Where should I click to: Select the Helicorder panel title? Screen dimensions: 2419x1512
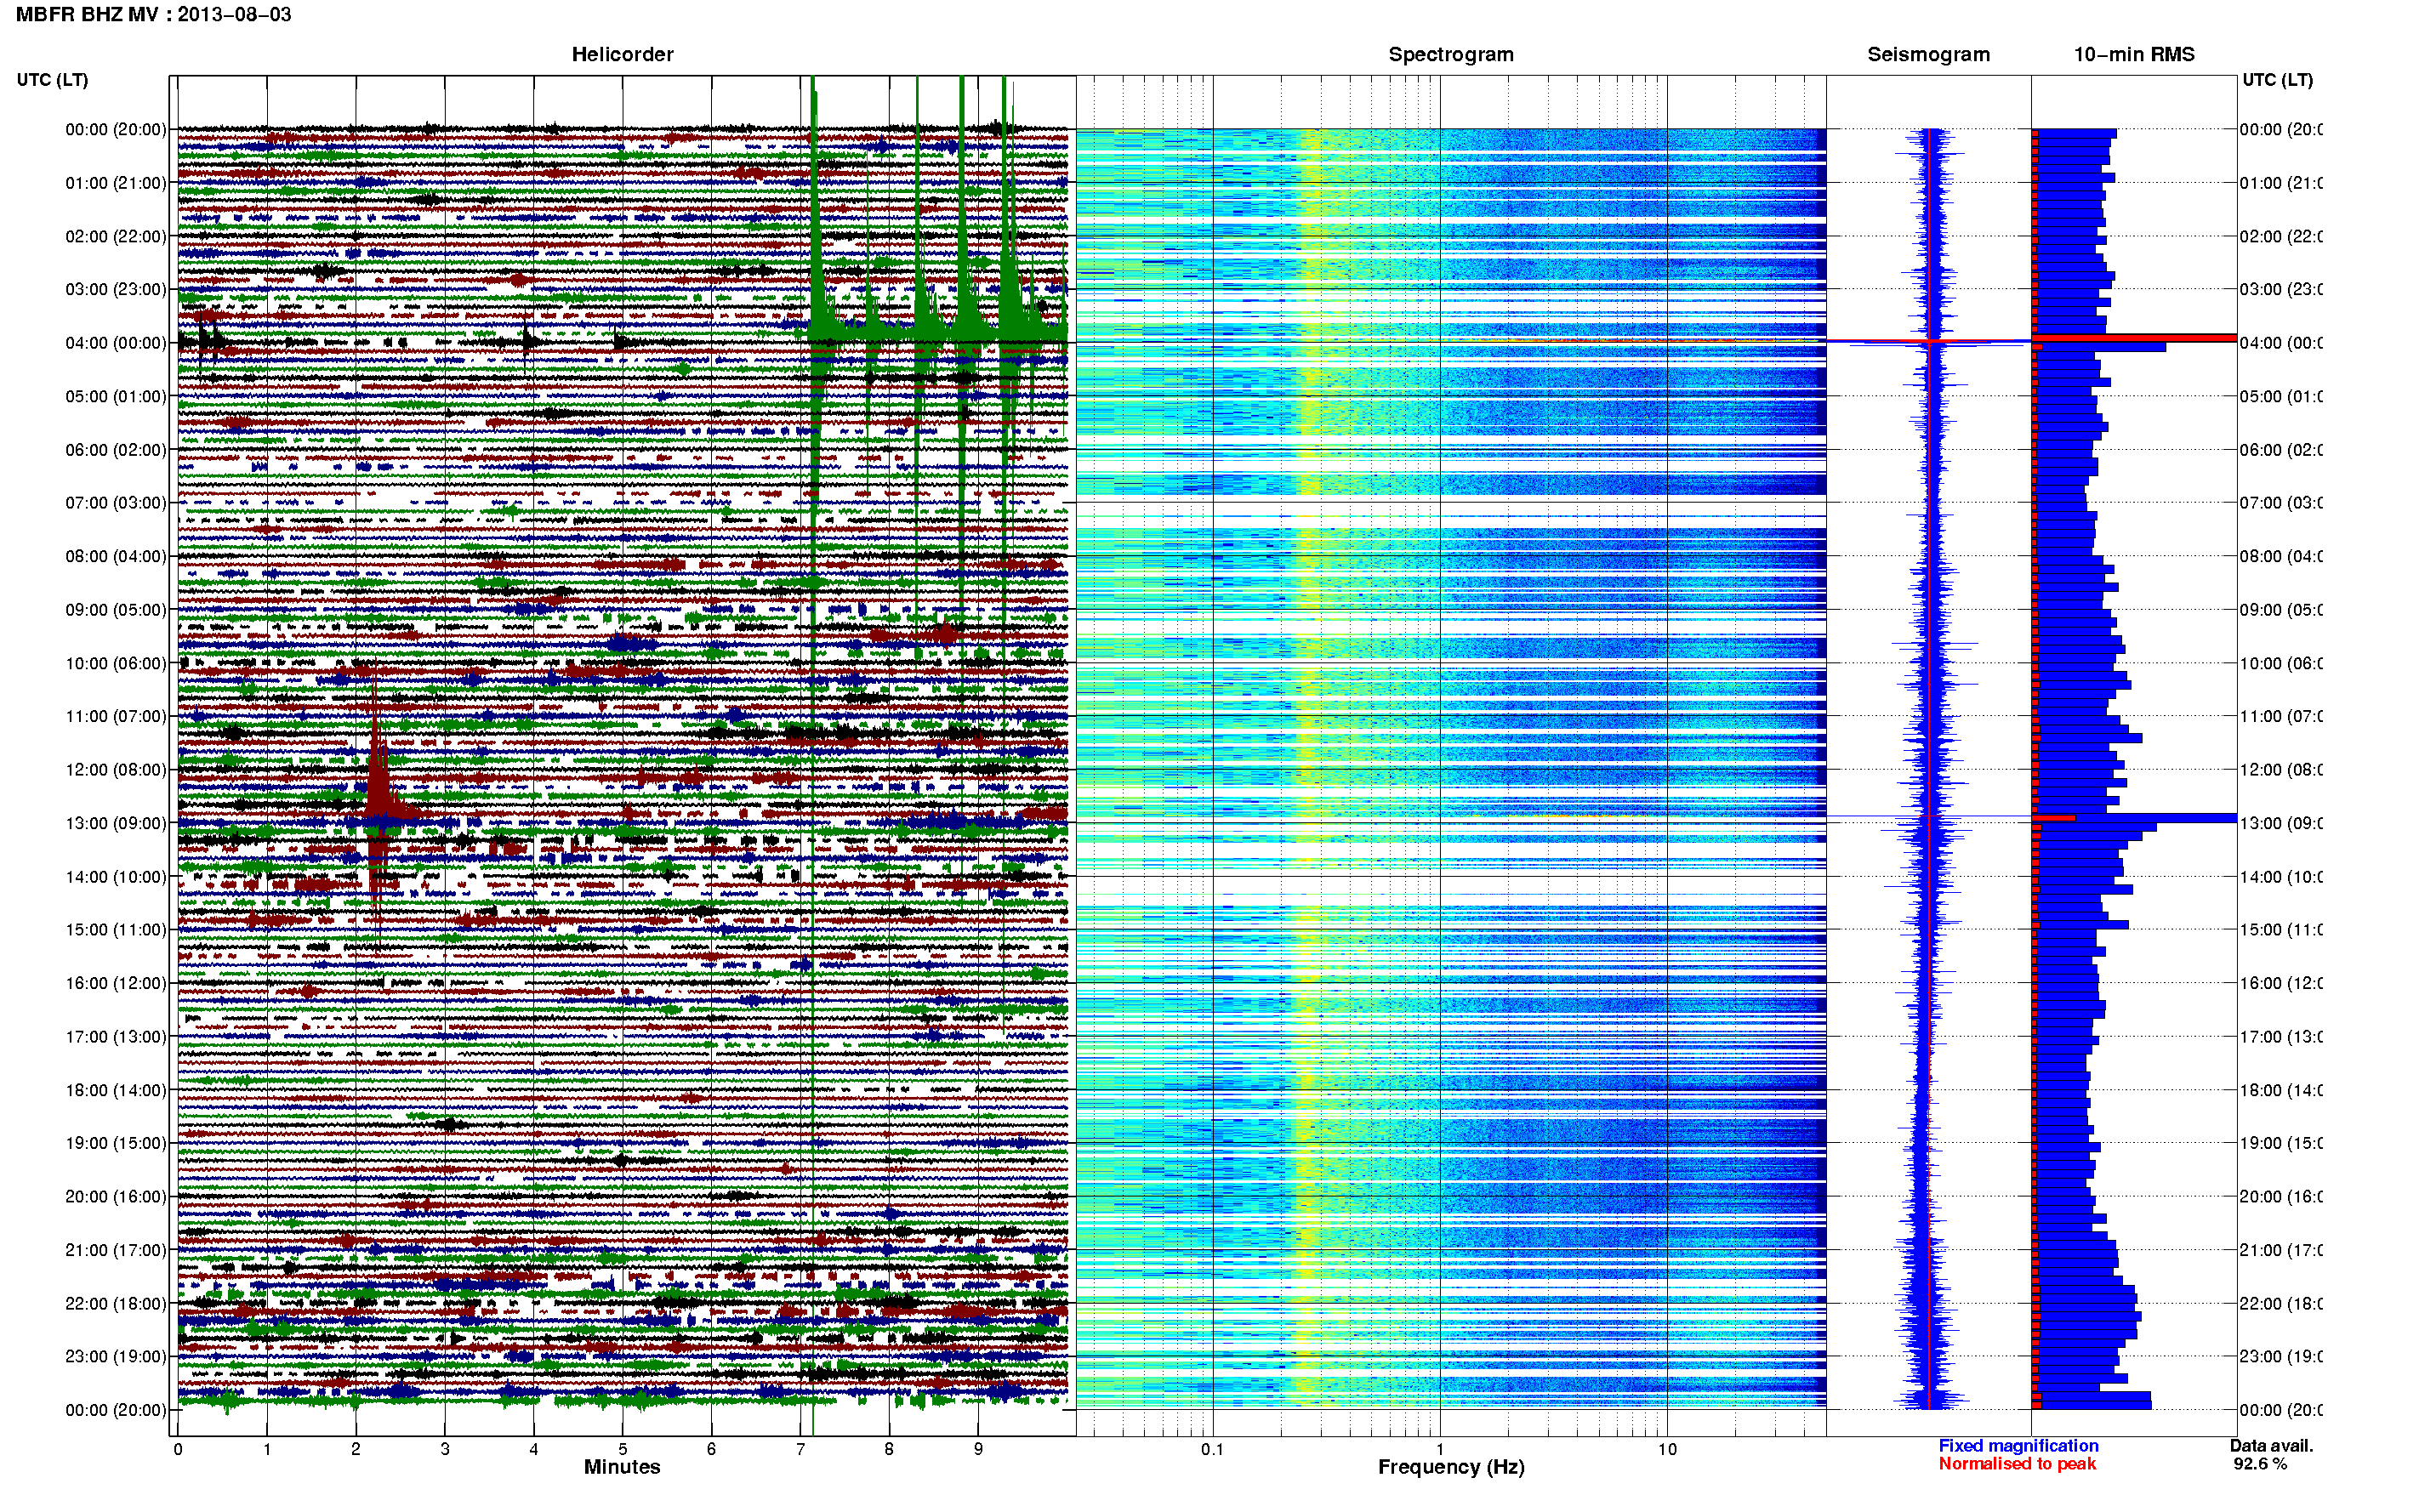tap(622, 54)
